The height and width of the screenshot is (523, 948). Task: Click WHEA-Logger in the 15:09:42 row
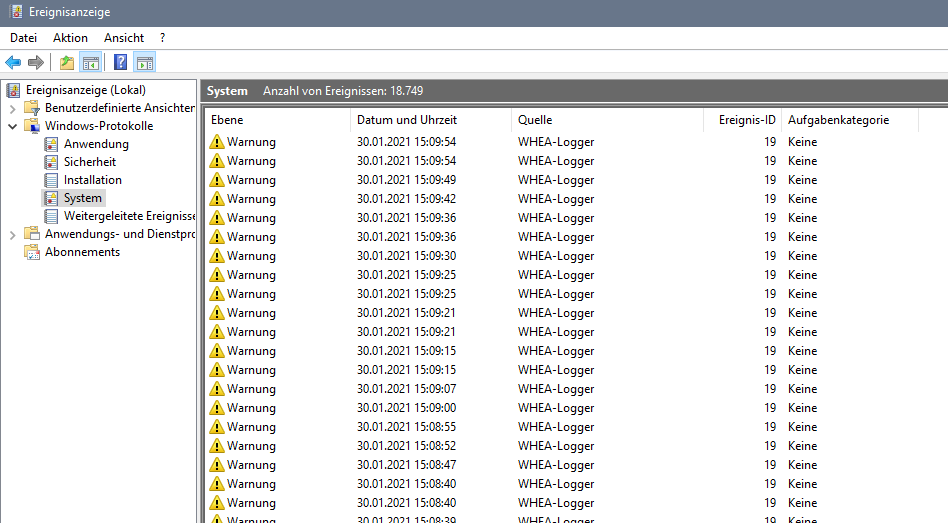click(x=556, y=199)
